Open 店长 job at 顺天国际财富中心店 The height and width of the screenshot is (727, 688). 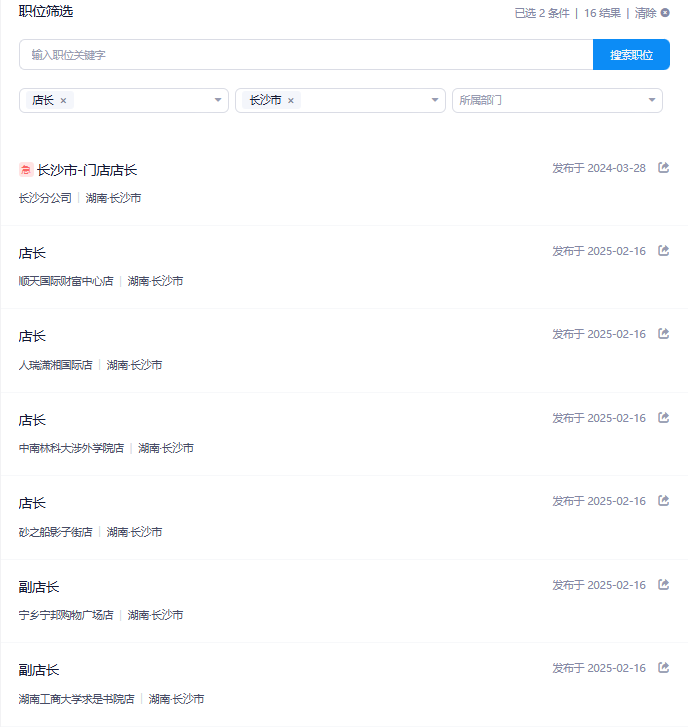[x=32, y=253]
